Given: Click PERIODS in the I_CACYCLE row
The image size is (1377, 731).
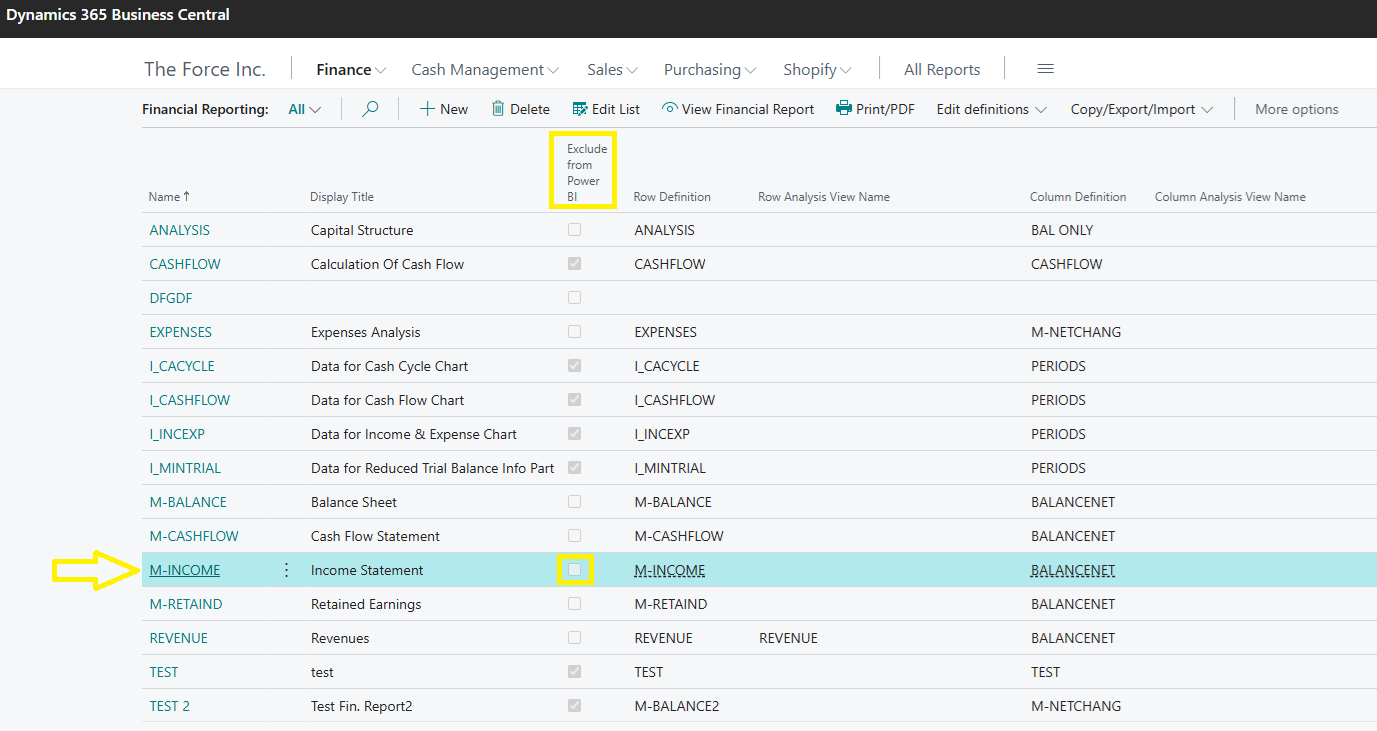Looking at the screenshot, I should 1058,366.
